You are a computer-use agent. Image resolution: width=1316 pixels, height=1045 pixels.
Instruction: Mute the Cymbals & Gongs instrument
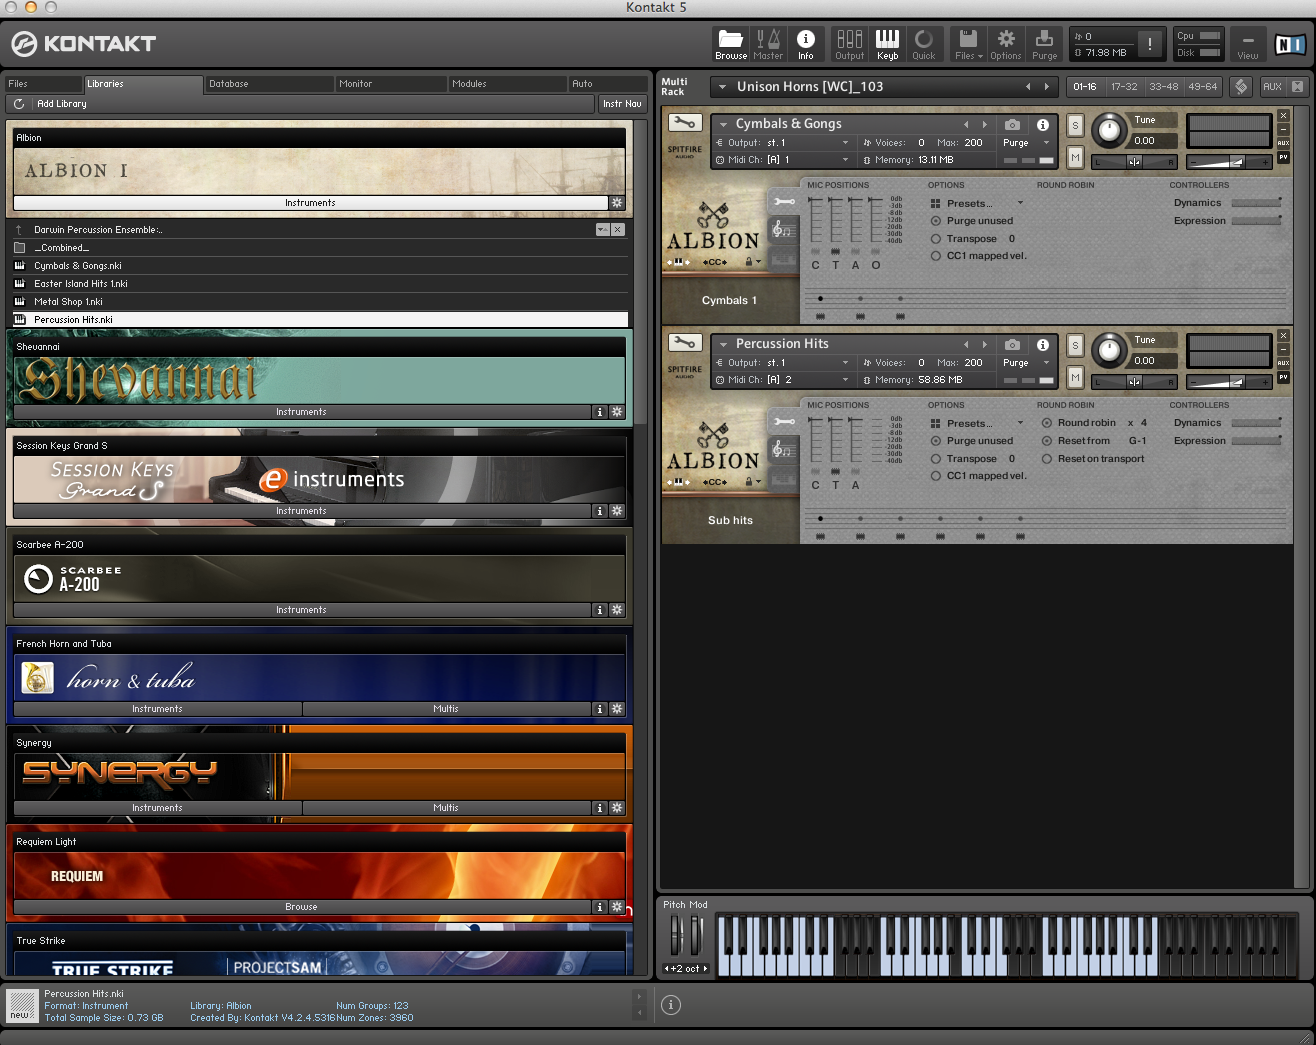[x=1075, y=157]
